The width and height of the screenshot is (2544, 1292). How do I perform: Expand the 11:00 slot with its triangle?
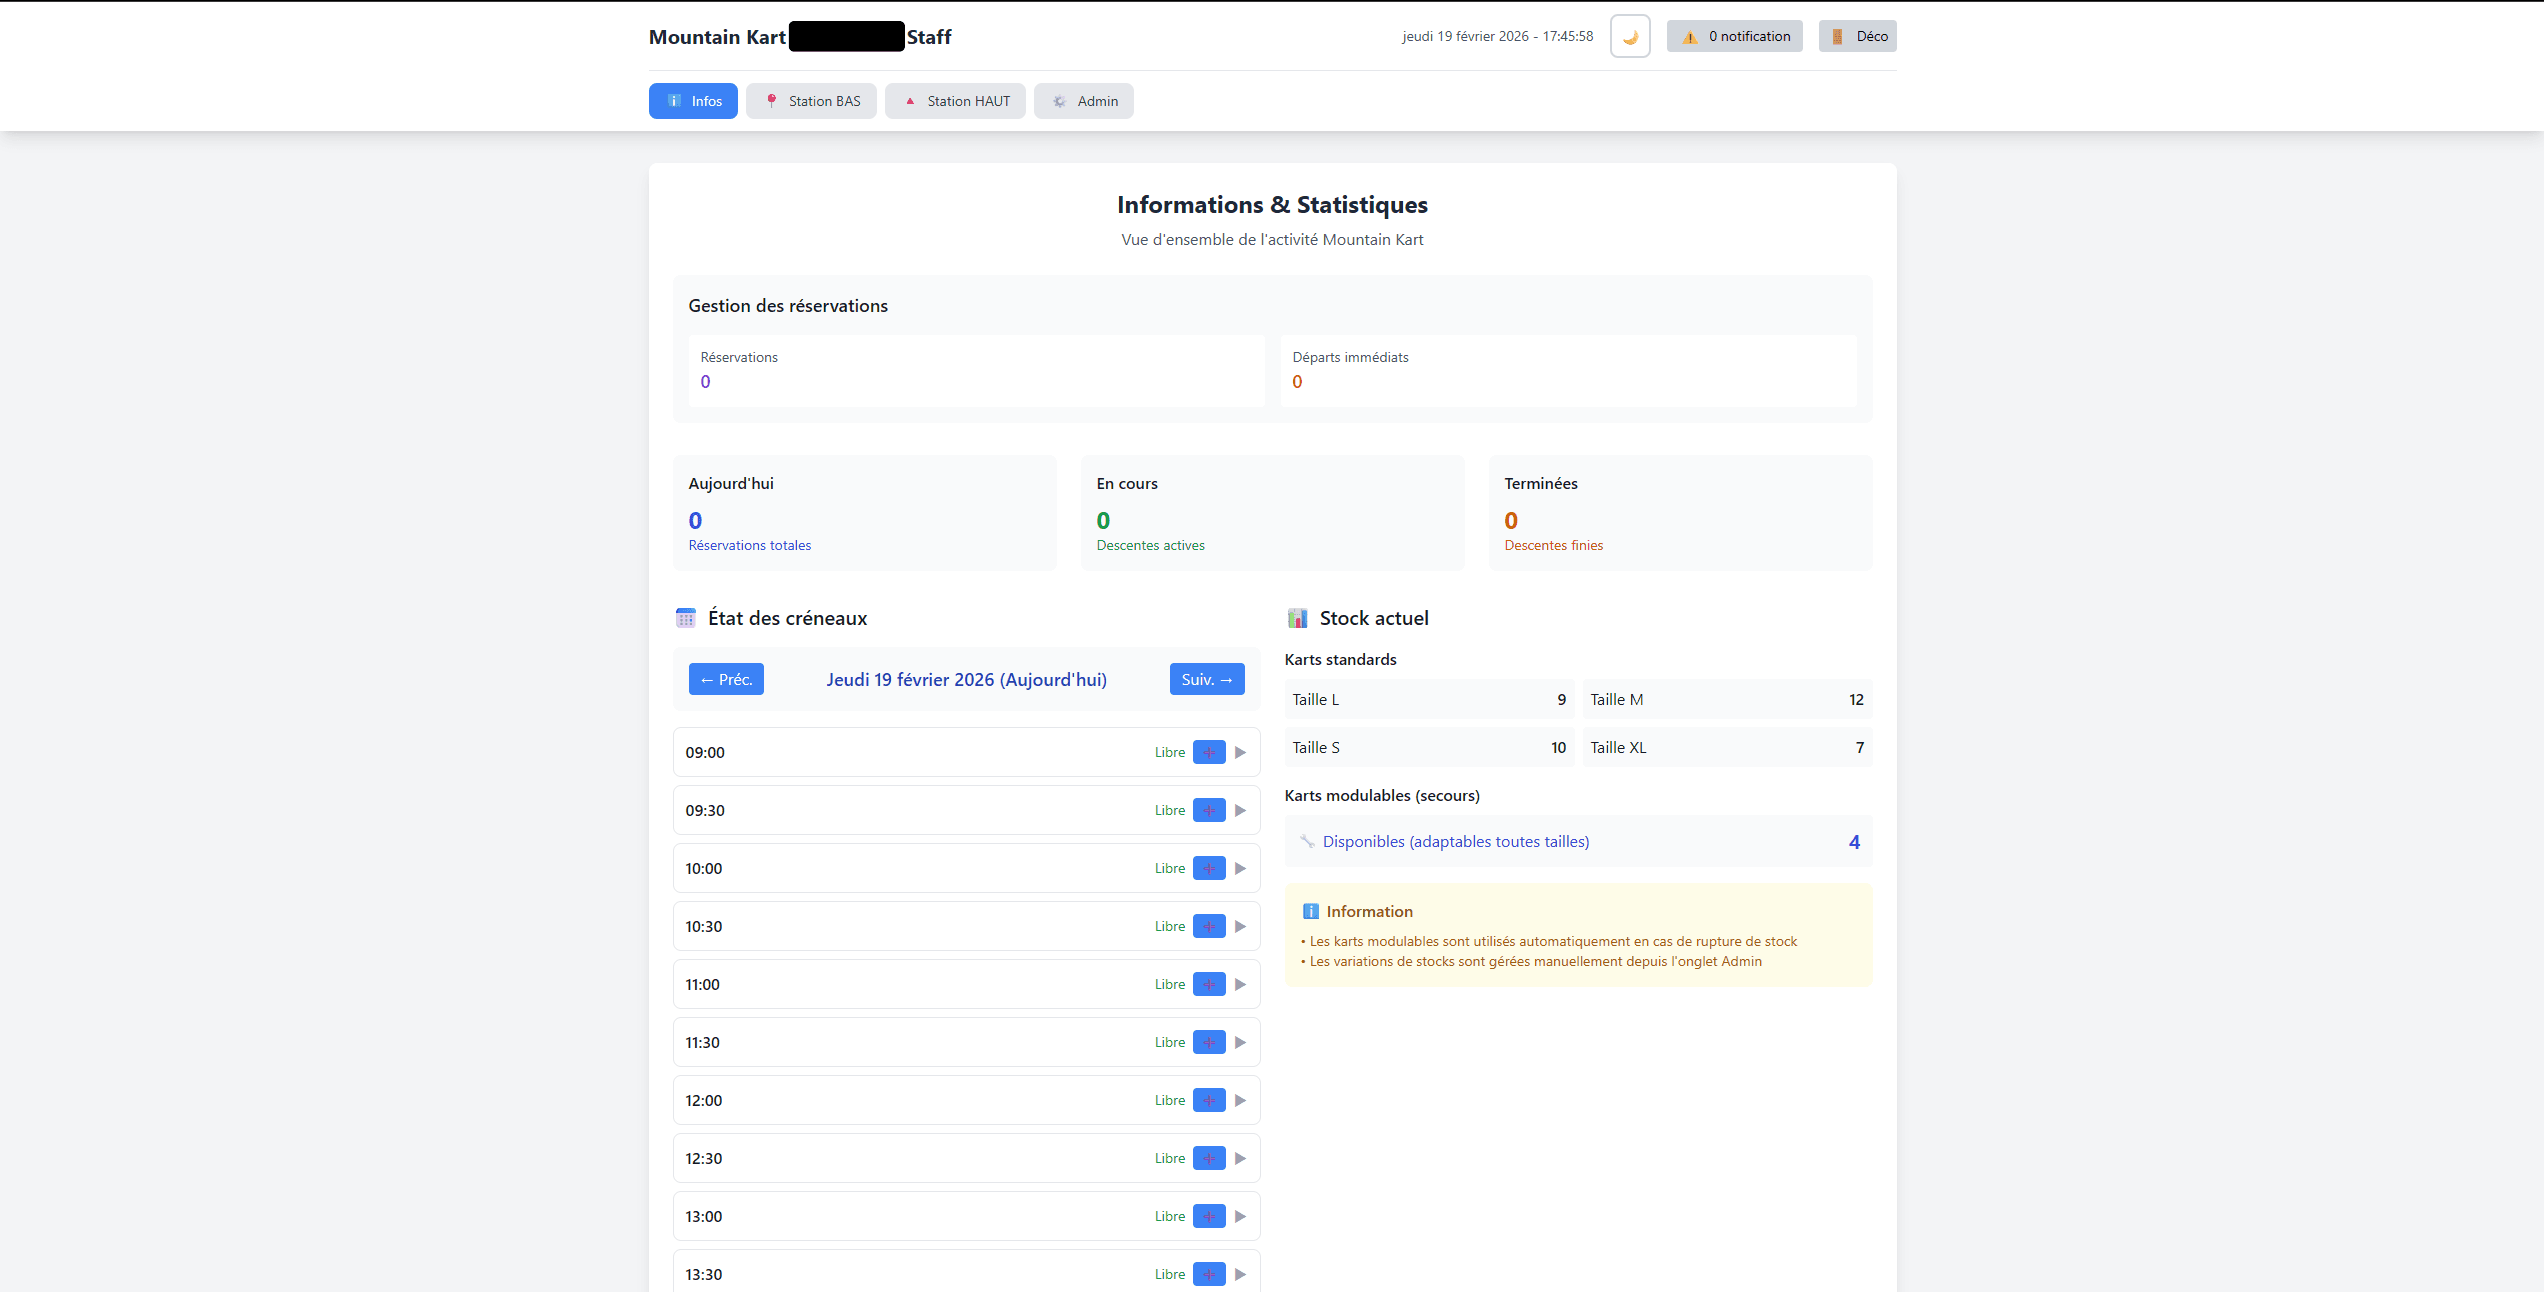pos(1241,984)
